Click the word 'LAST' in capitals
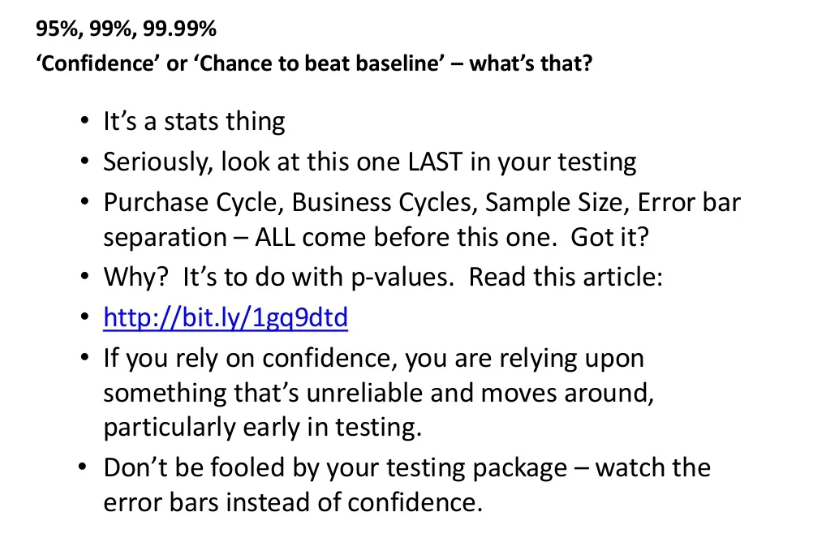The image size is (820, 548). coord(435,161)
